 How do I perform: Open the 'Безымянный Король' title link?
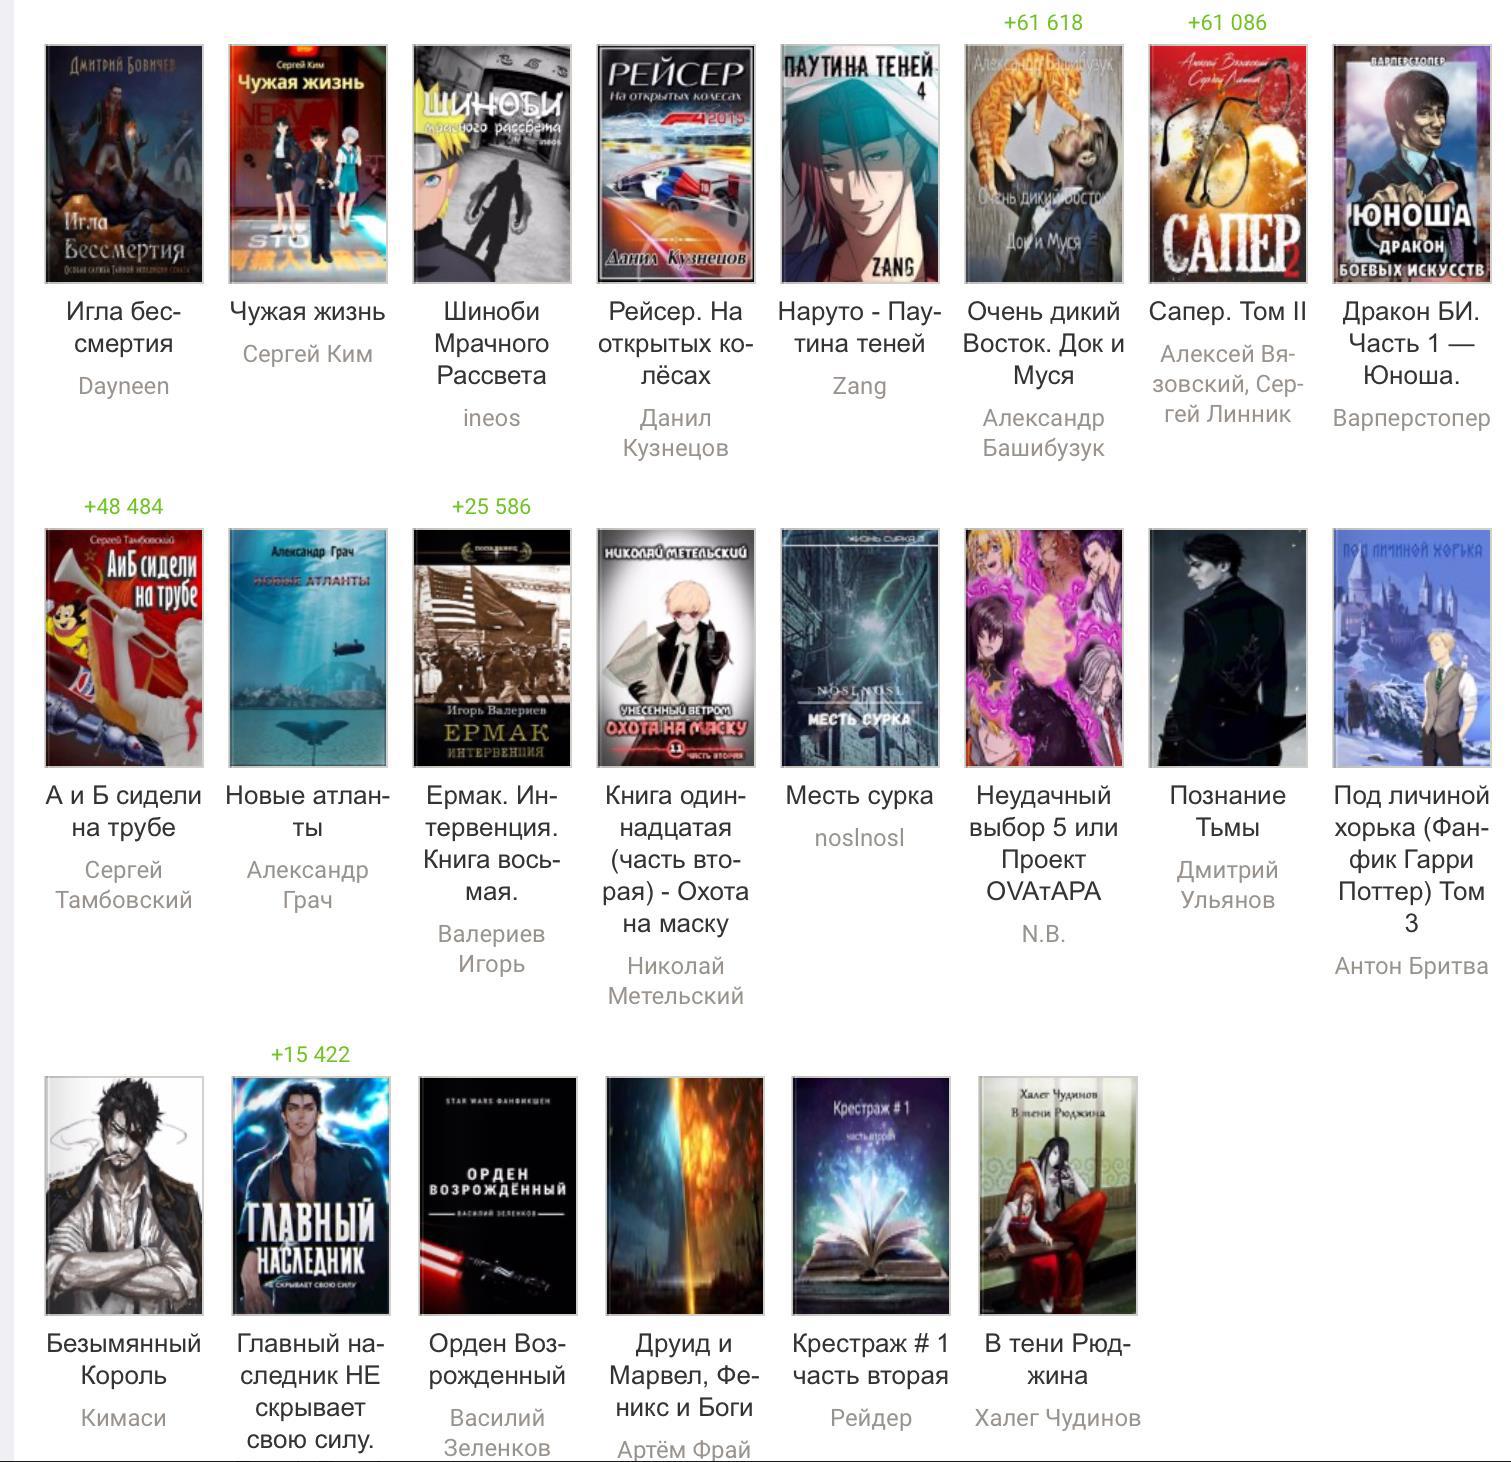coord(124,1359)
